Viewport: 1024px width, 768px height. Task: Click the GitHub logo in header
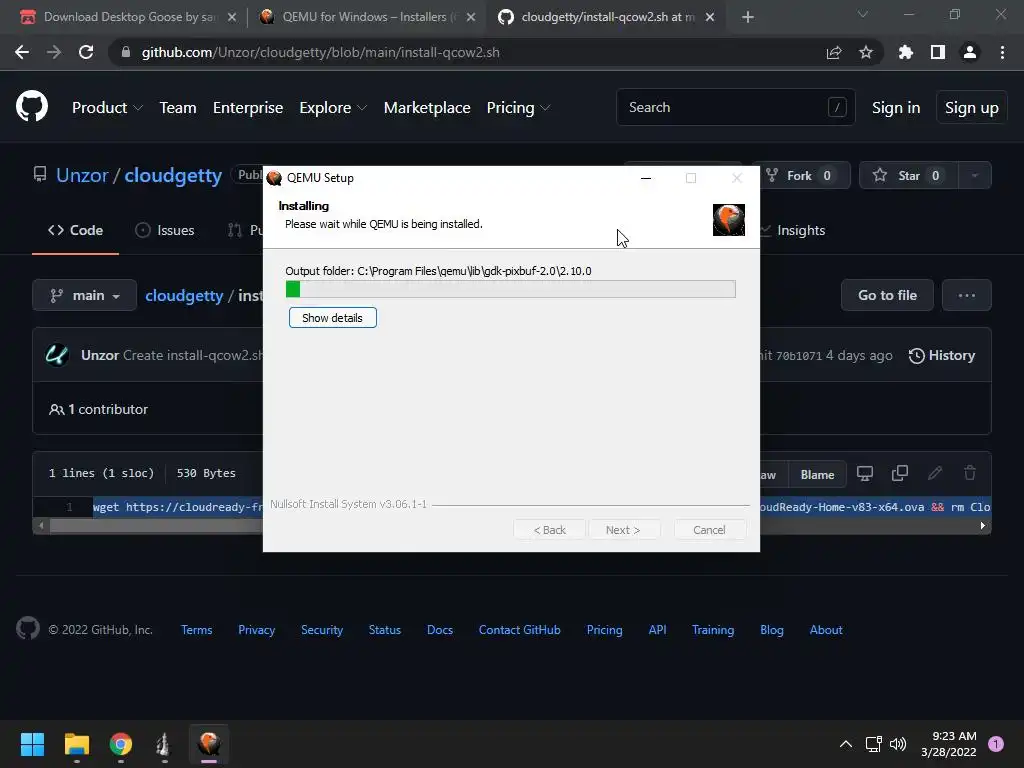pos(32,107)
